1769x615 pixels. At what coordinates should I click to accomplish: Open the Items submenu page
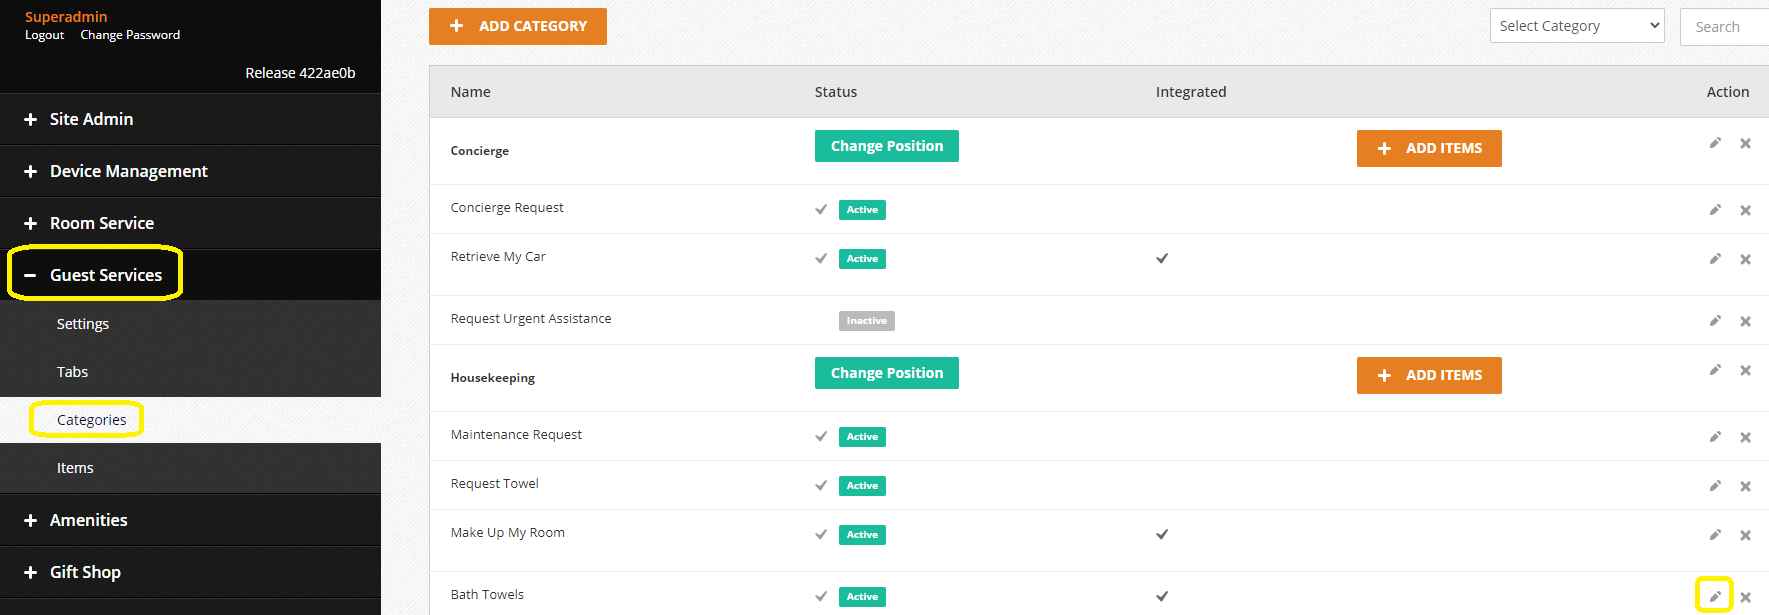[x=75, y=468]
